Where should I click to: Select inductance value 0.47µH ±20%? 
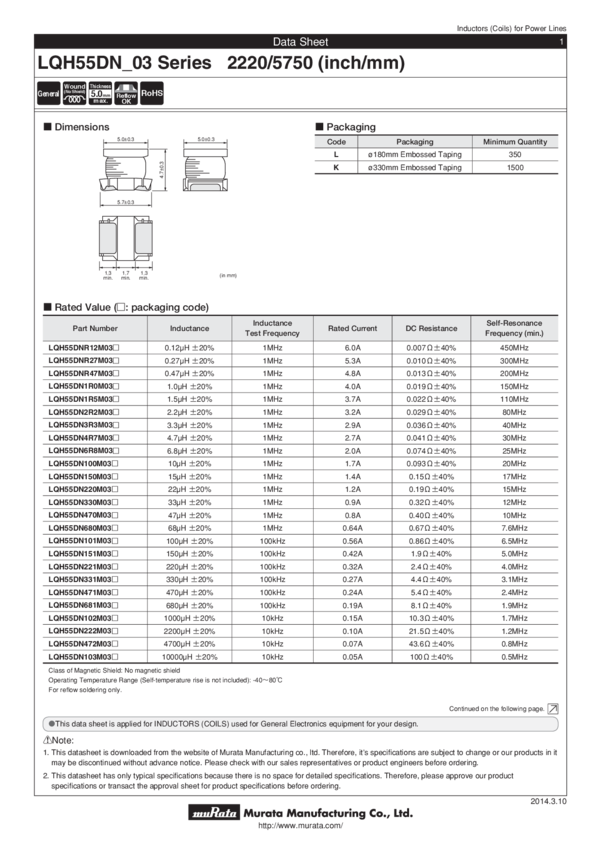pos(189,374)
